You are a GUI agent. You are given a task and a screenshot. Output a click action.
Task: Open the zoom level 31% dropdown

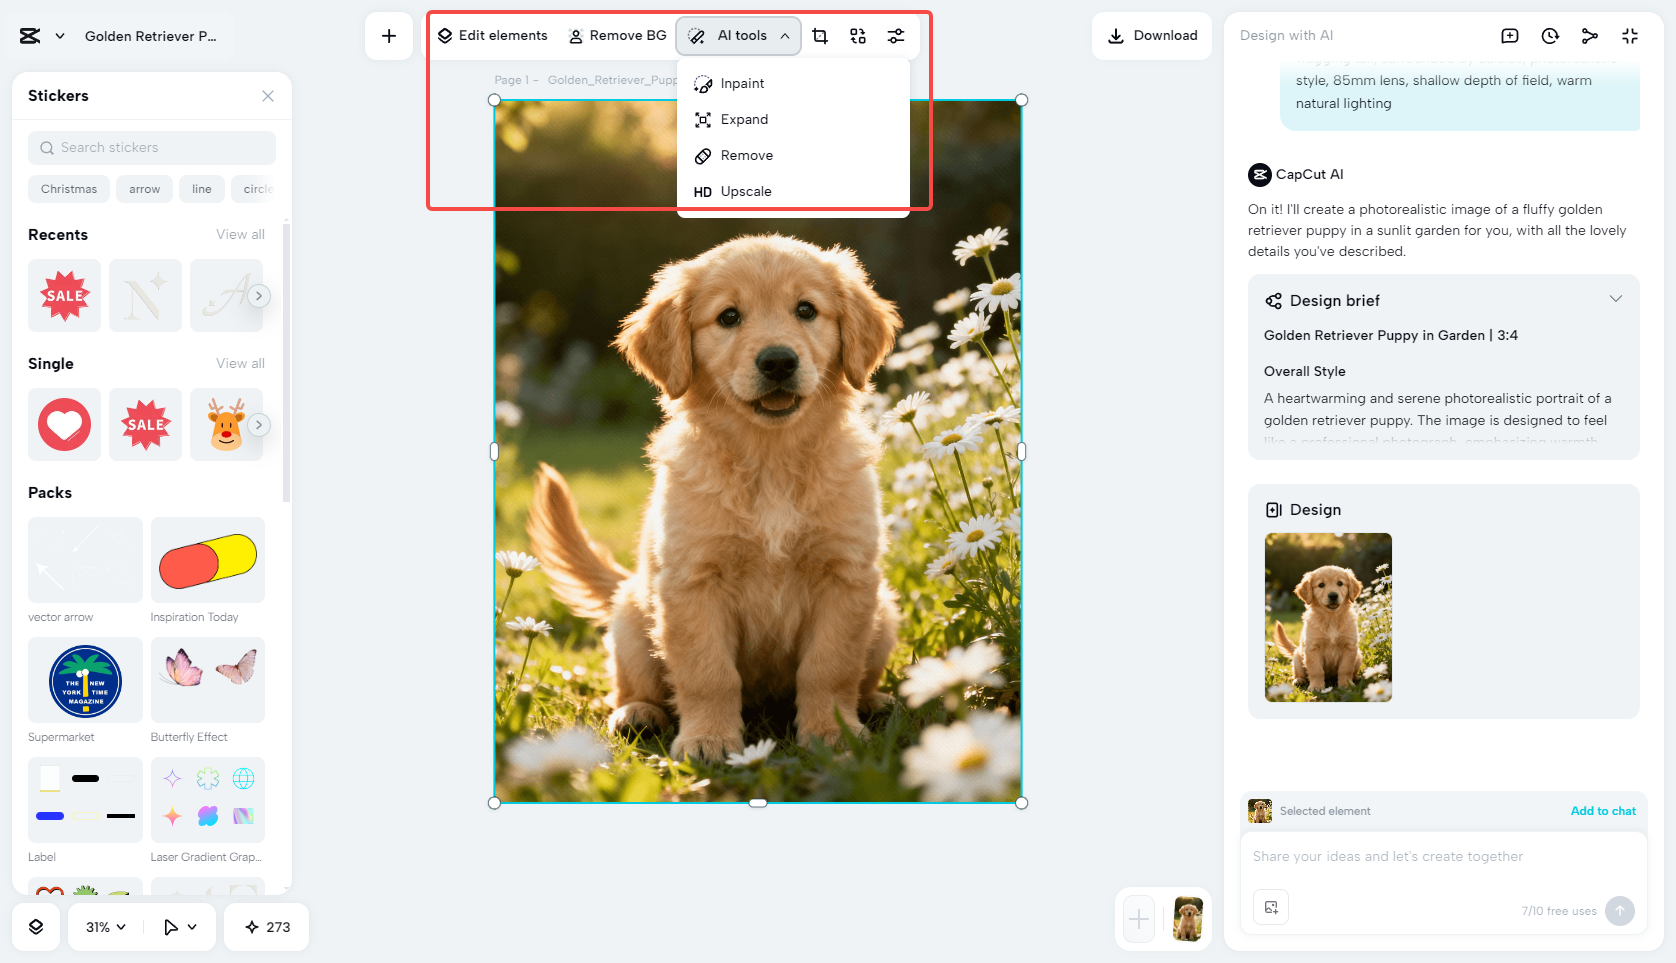point(103,927)
